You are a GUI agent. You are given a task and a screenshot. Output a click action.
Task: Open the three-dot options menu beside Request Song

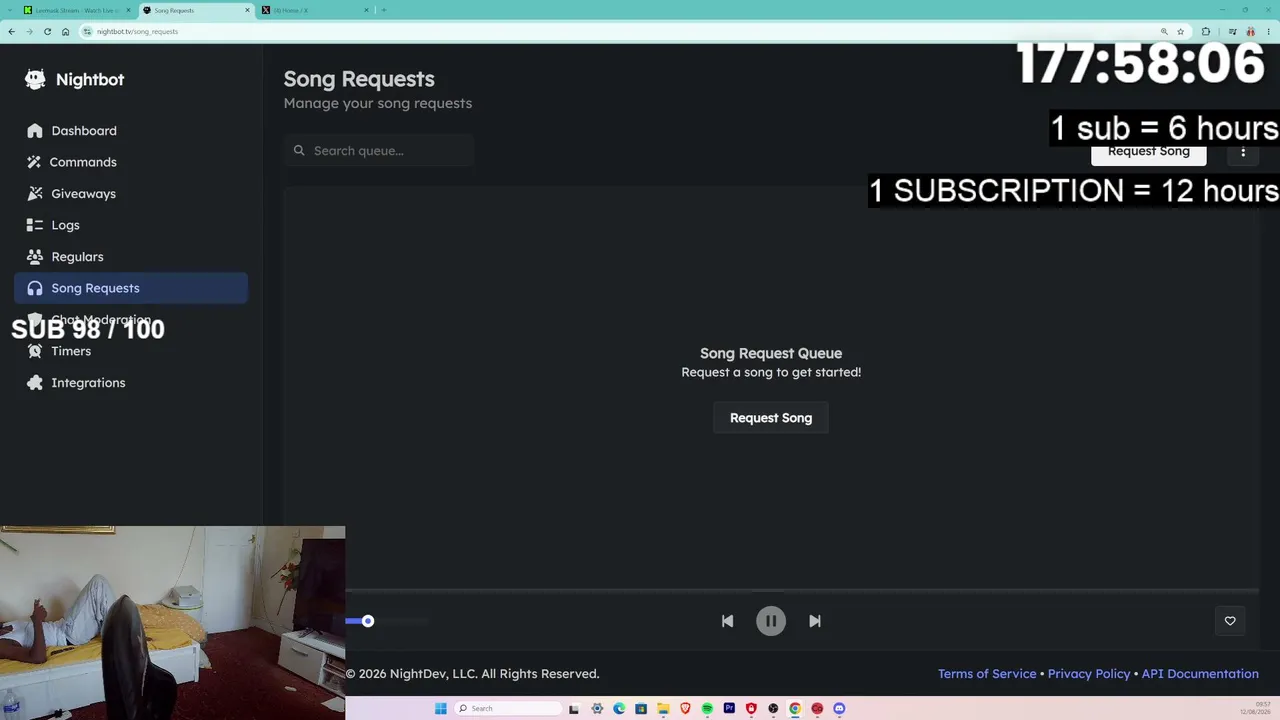point(1243,152)
